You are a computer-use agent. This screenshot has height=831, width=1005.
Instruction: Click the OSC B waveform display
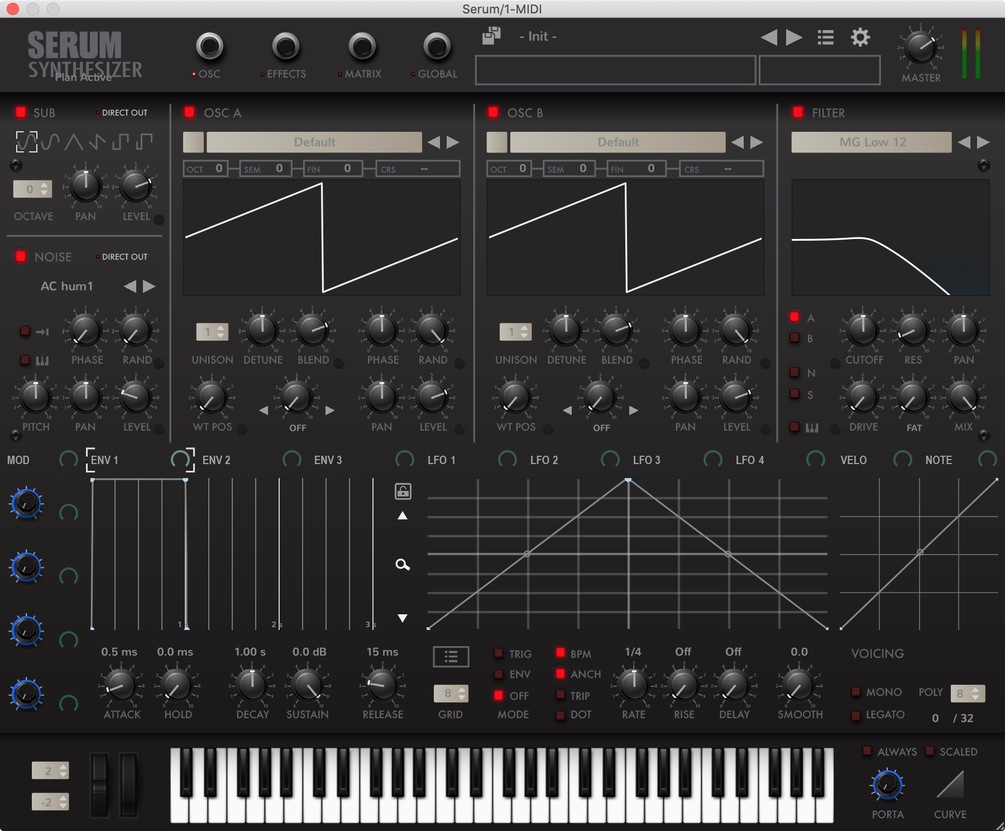click(x=626, y=237)
